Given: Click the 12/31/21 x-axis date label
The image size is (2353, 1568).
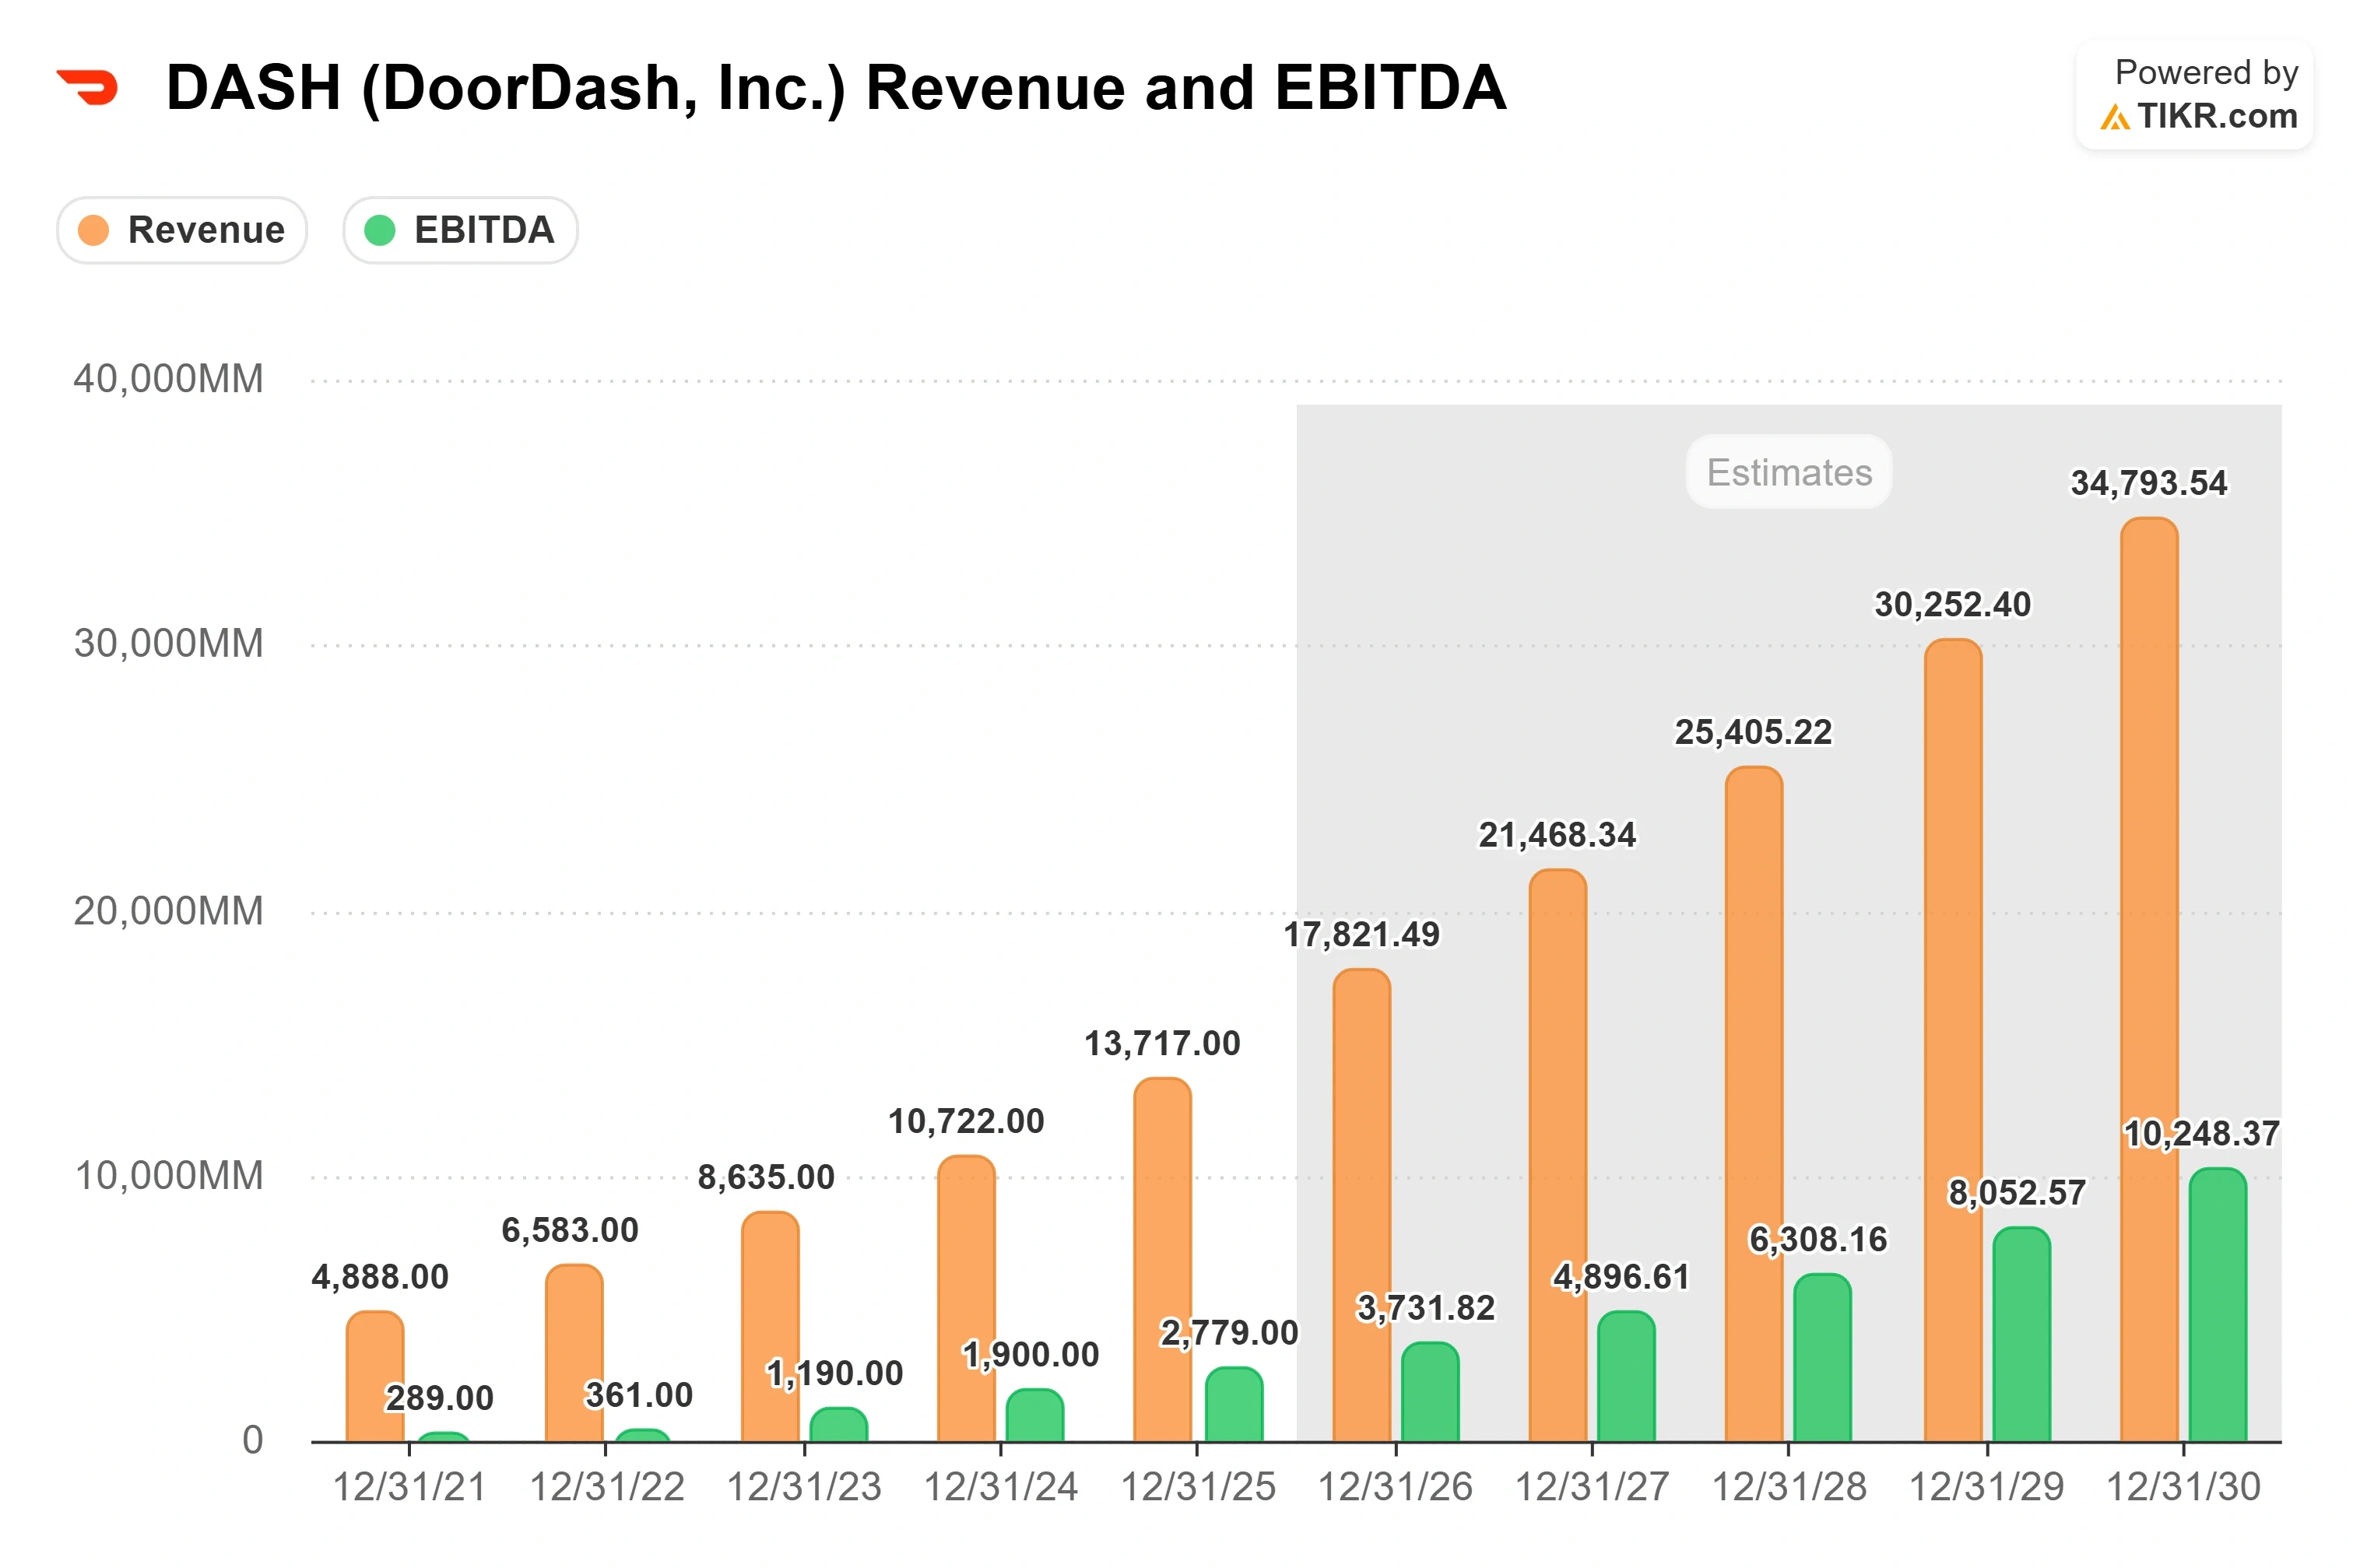Looking at the screenshot, I should [x=409, y=1487].
